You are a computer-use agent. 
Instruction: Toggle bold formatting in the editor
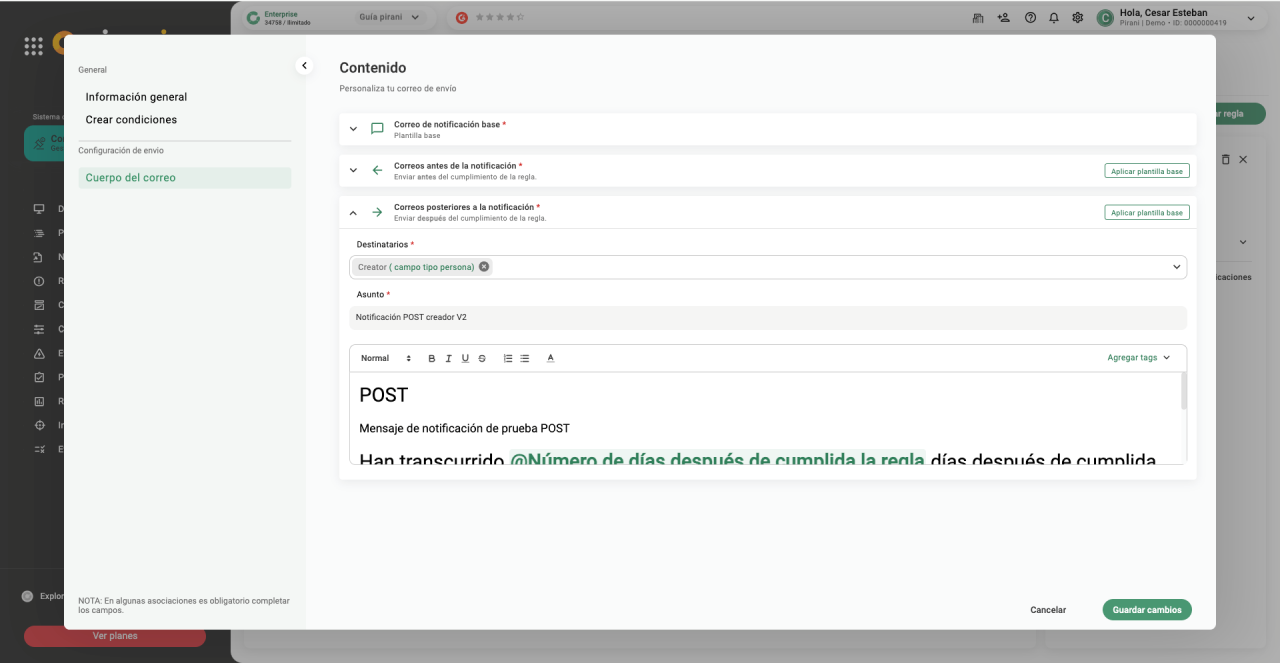432,358
